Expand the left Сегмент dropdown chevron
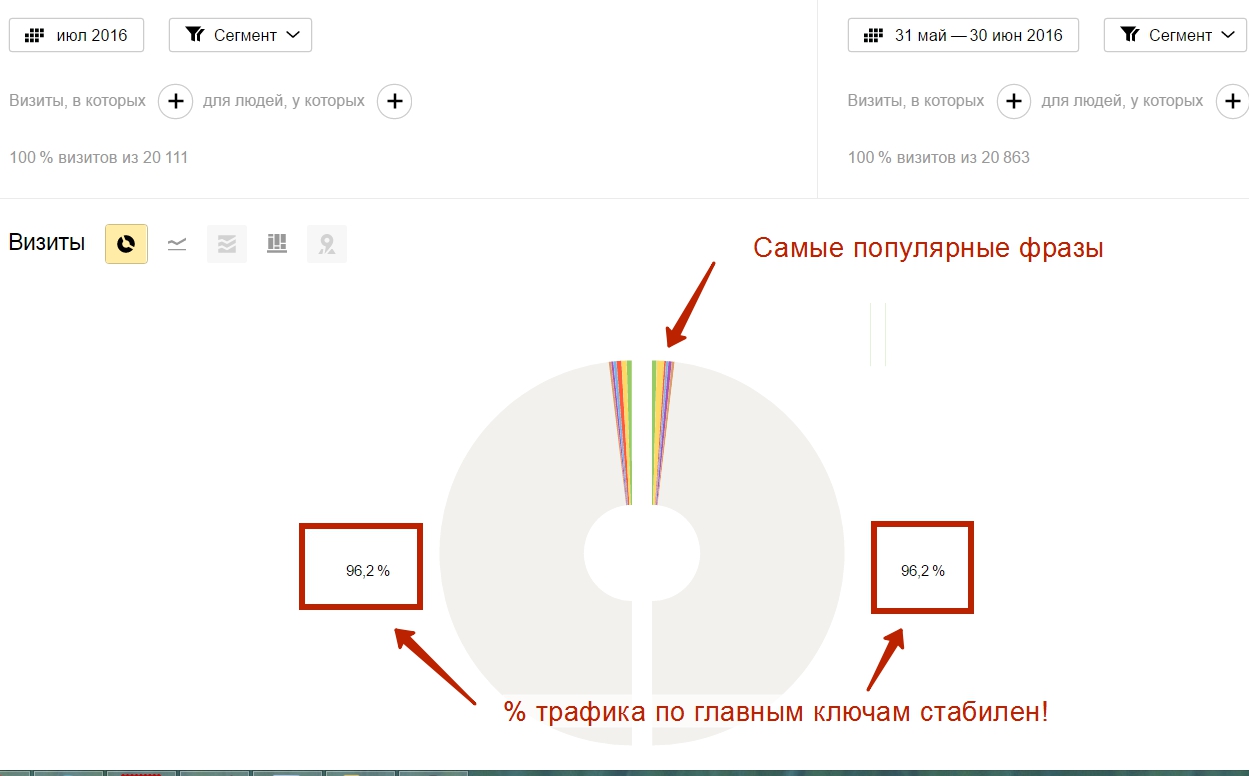The height and width of the screenshot is (776, 1249). point(292,33)
